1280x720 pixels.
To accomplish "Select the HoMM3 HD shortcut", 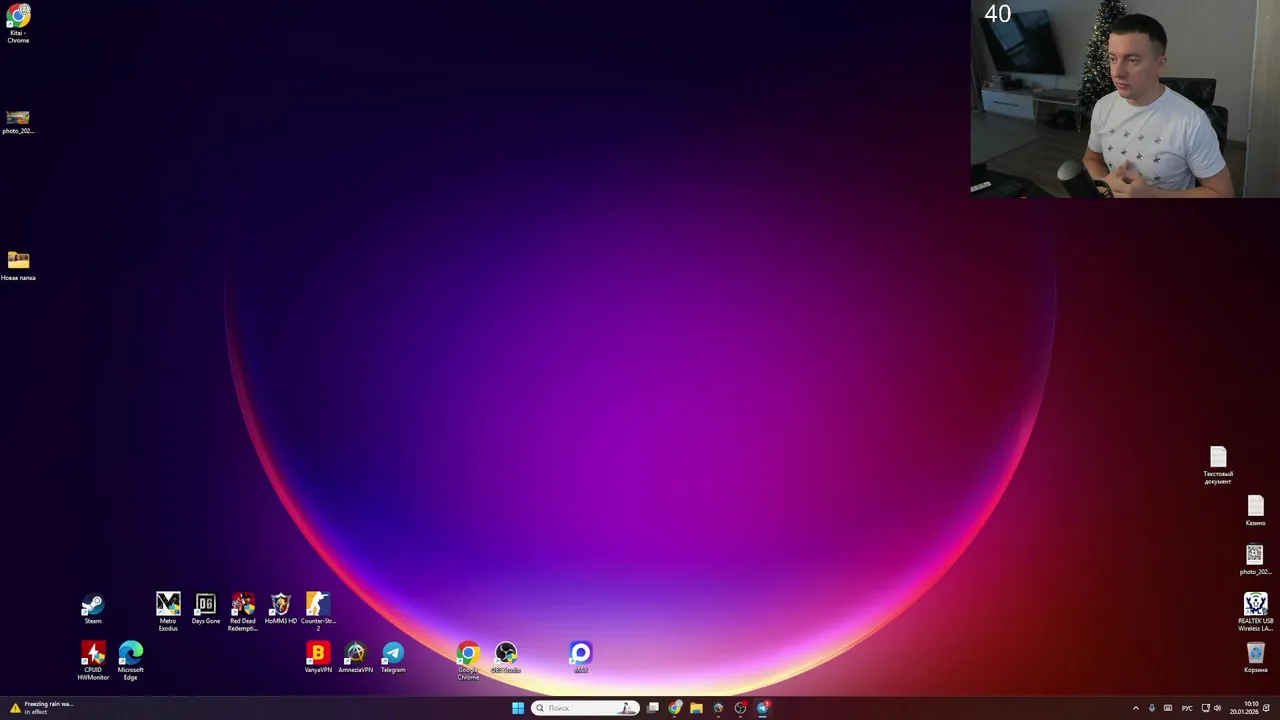I will [281, 609].
